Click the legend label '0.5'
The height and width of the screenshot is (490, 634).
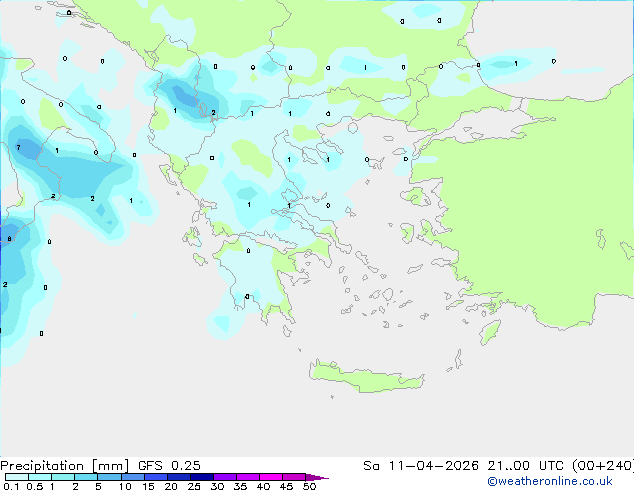tap(34, 486)
